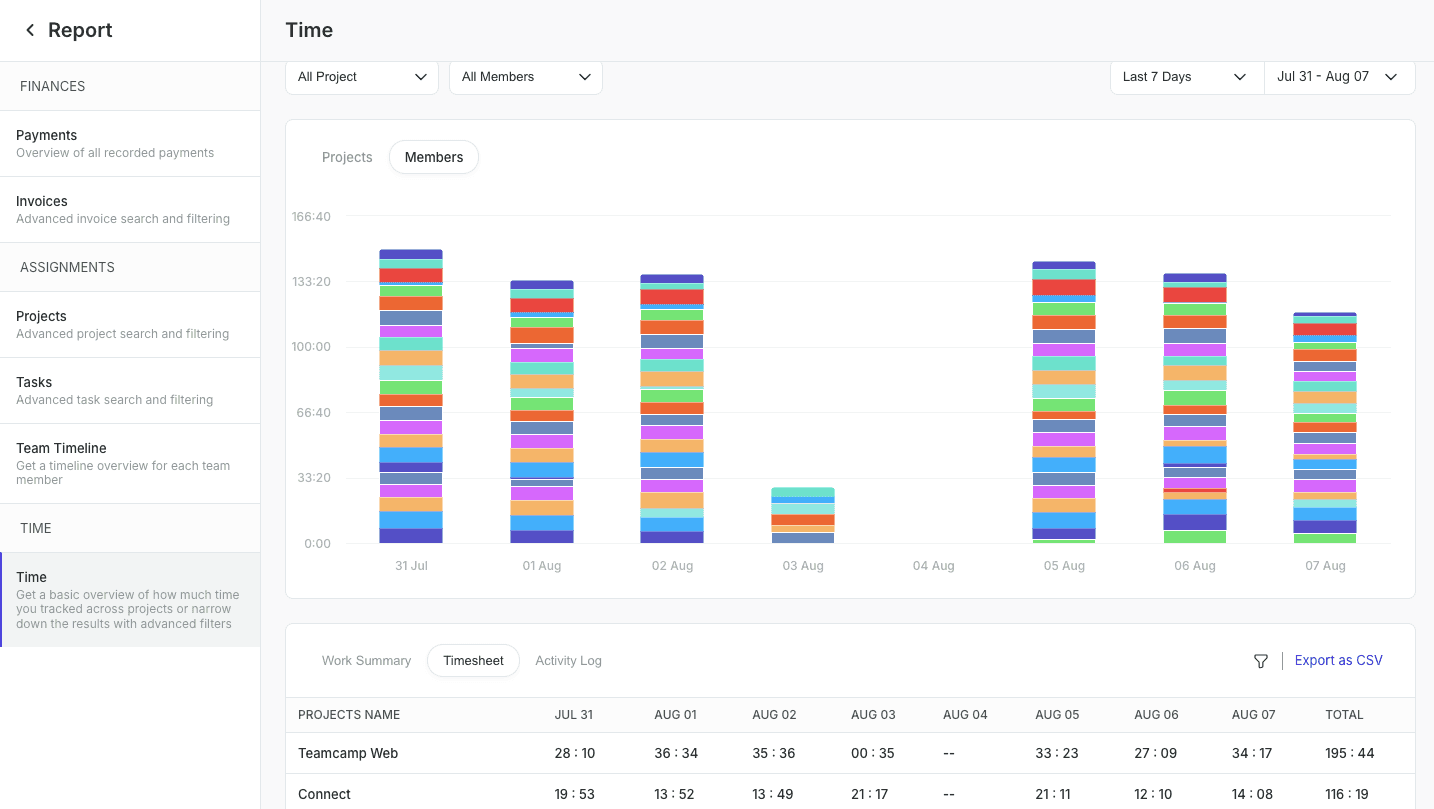The image size is (1434, 809).
Task: Click Teamcamp Web Aug 01 value 36 : 34
Action: click(675, 753)
